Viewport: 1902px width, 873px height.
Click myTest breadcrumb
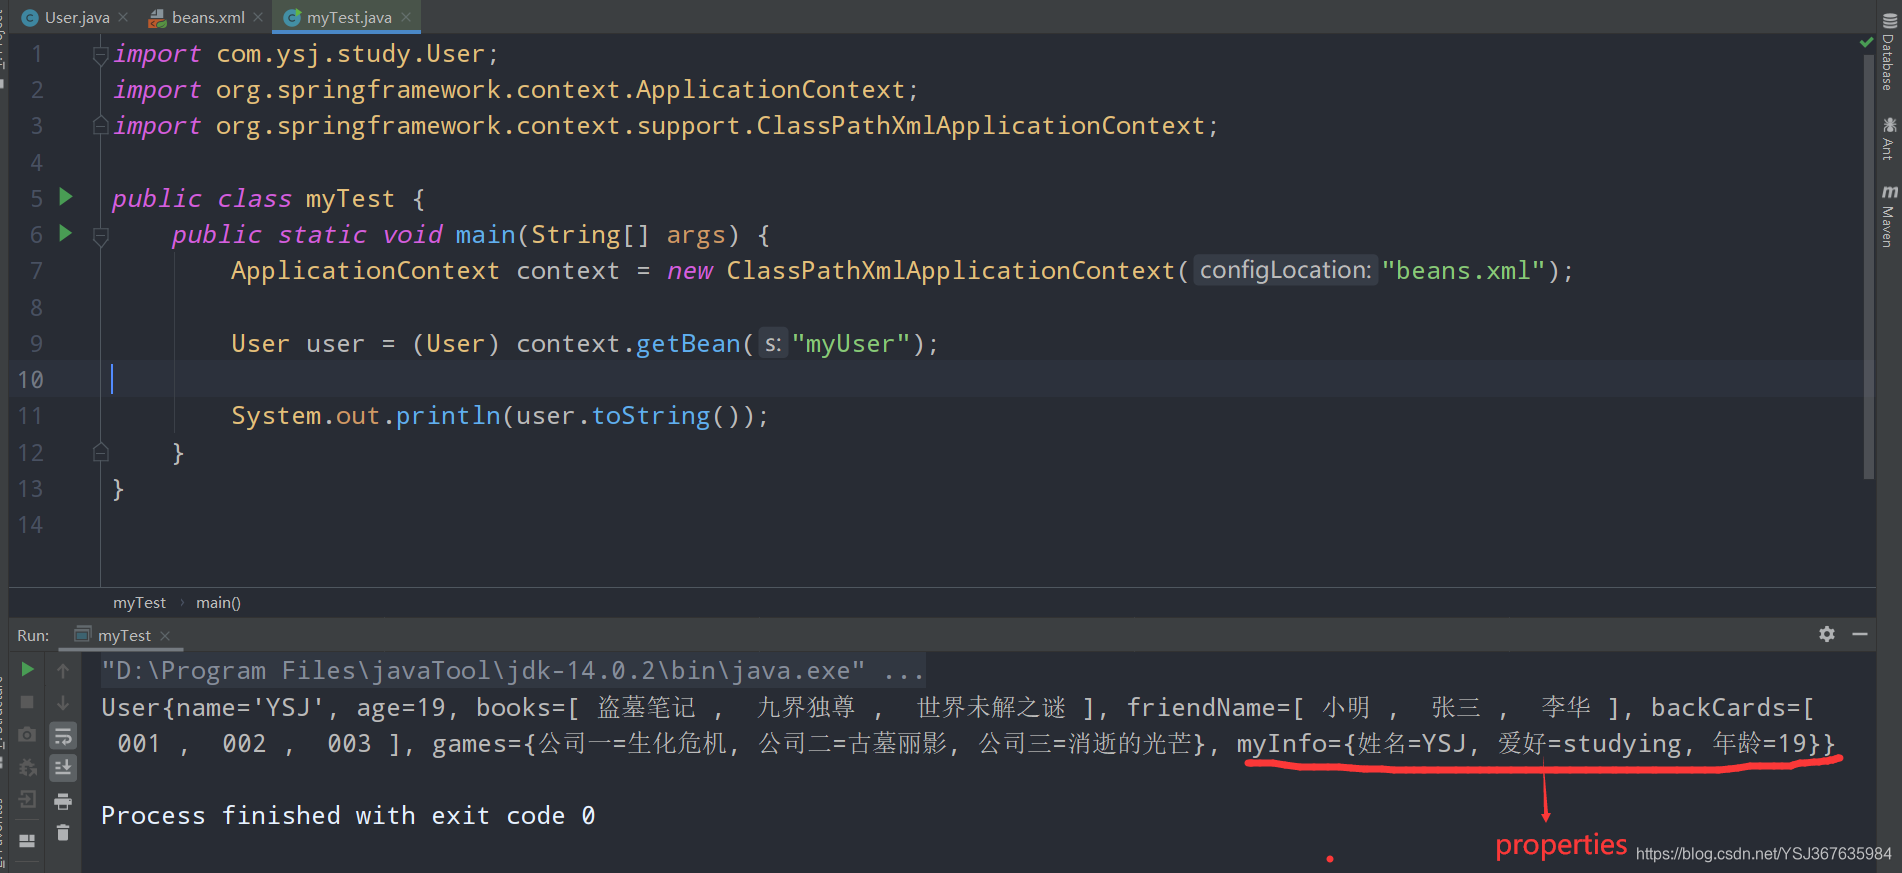coord(139,602)
